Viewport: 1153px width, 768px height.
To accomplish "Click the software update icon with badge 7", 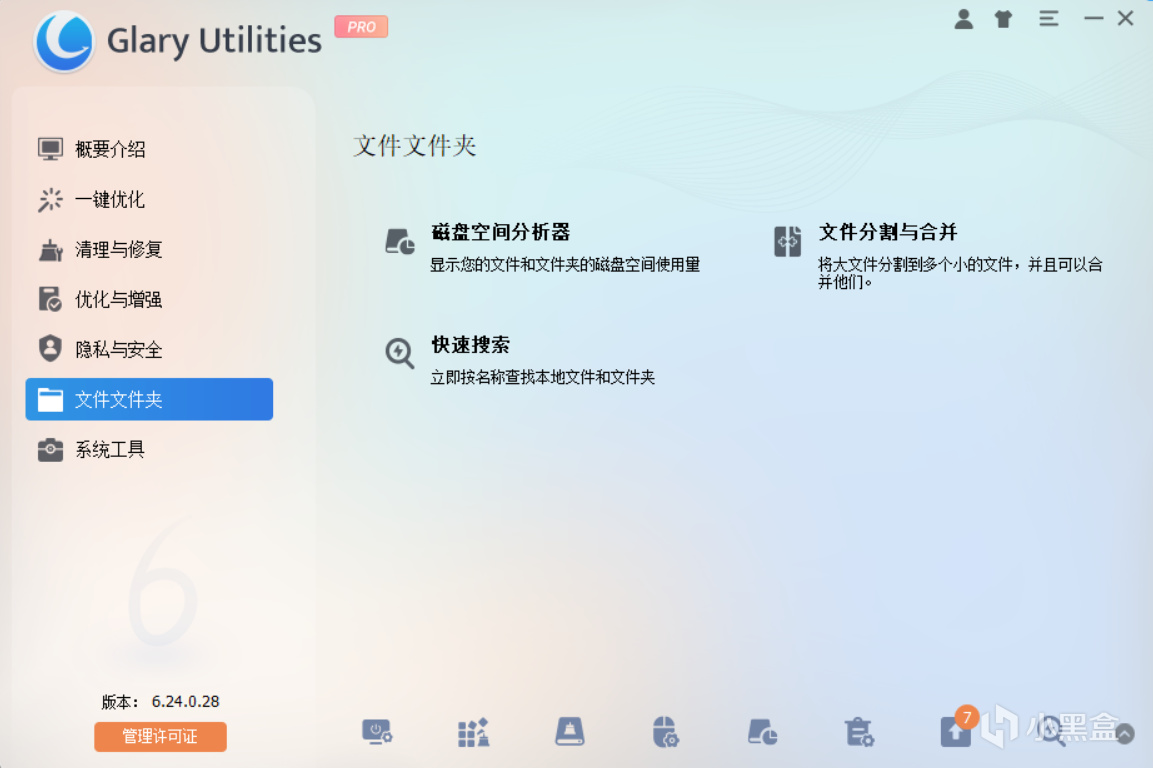I will pos(957,730).
